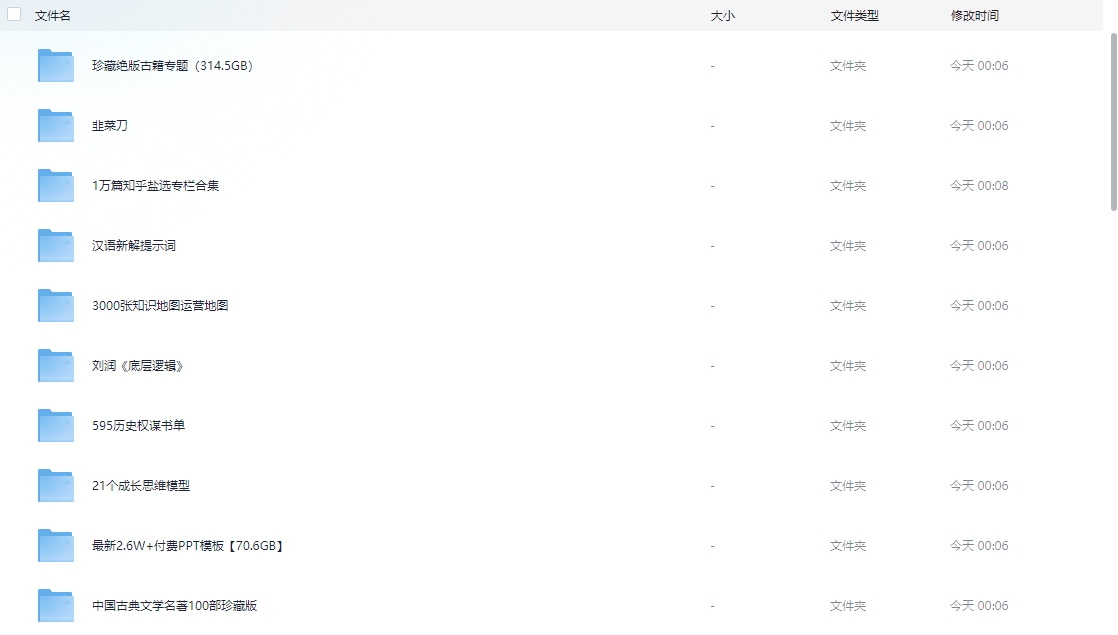The height and width of the screenshot is (635, 1118).
Task: Click the 汉语新解提示词 folder icon
Action: 56,246
